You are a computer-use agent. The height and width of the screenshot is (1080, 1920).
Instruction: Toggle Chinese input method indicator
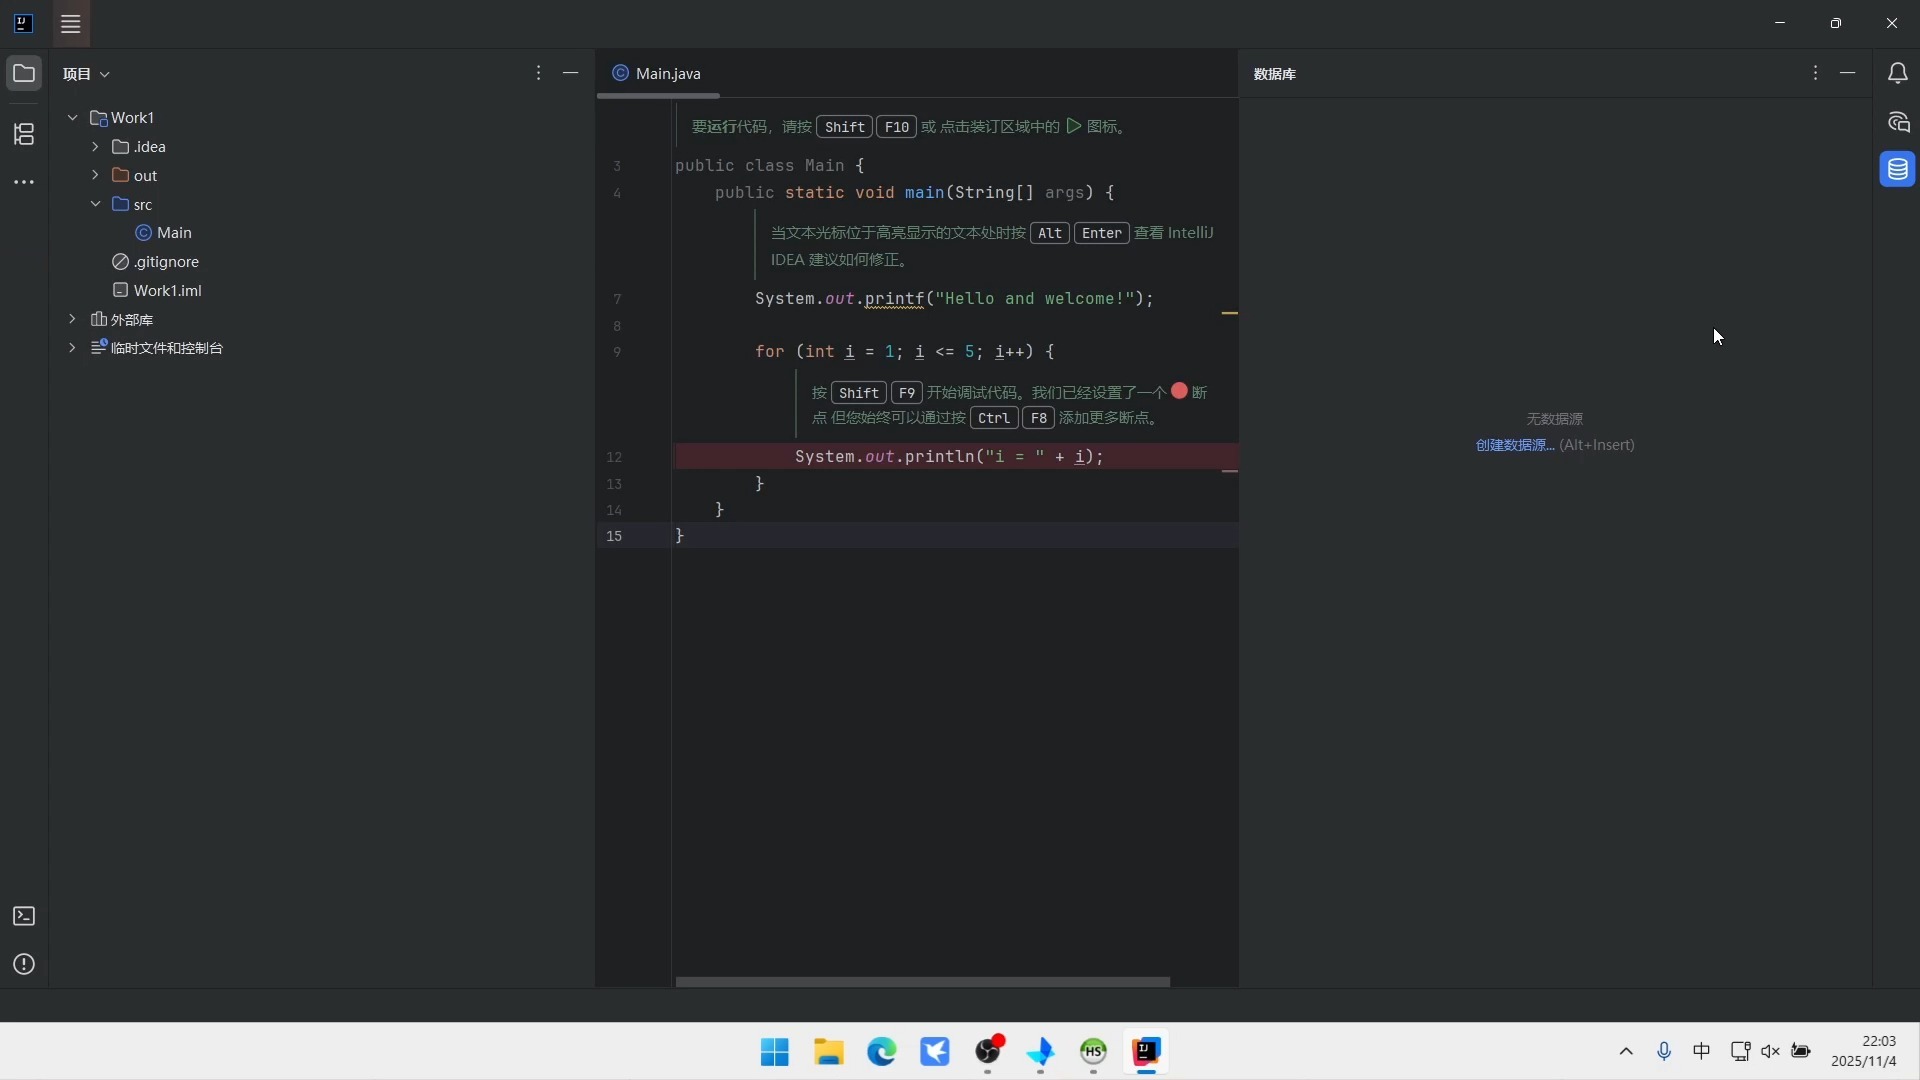(1701, 1051)
